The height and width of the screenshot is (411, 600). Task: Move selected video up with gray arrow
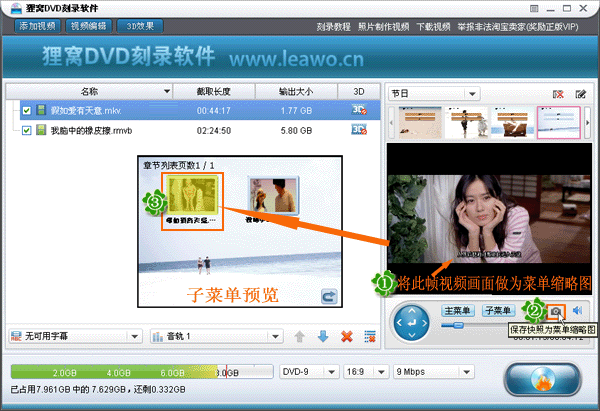tap(300, 336)
